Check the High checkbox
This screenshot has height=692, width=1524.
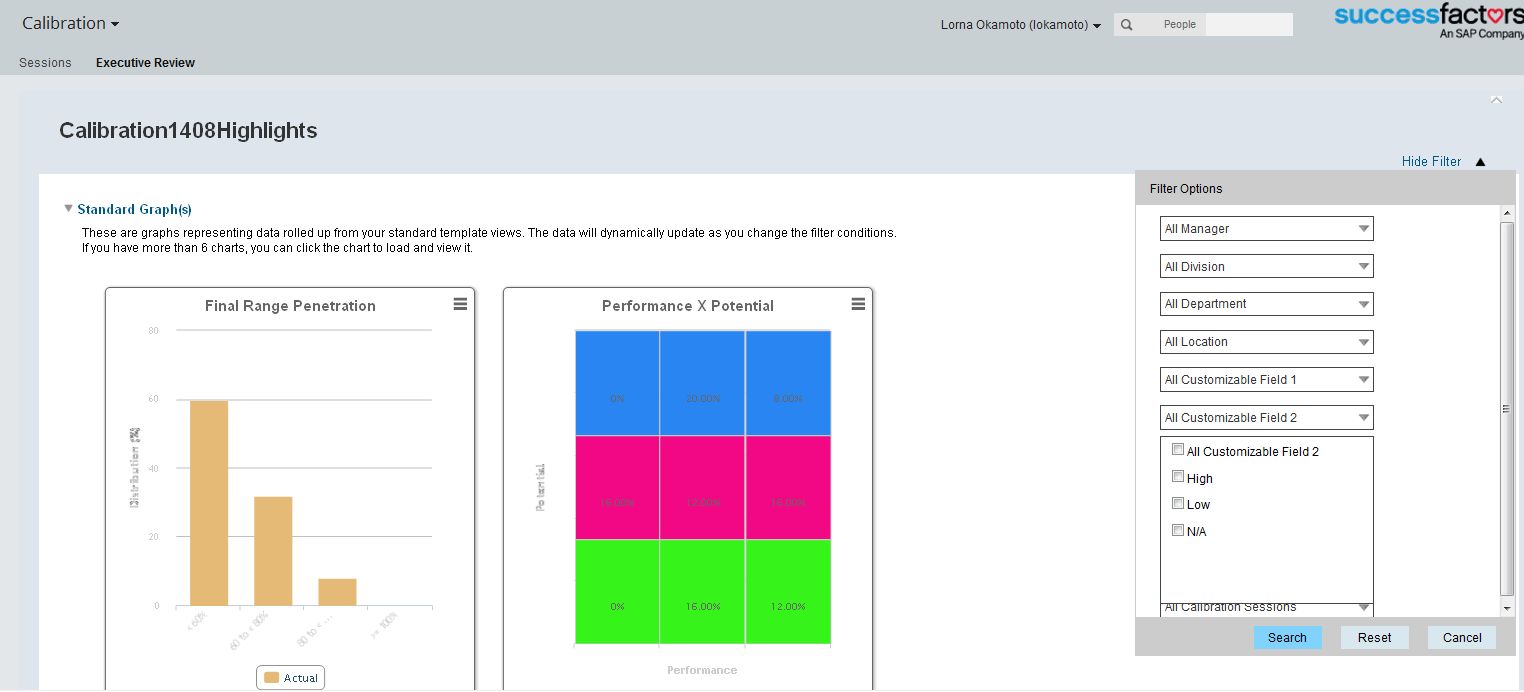pos(1178,477)
